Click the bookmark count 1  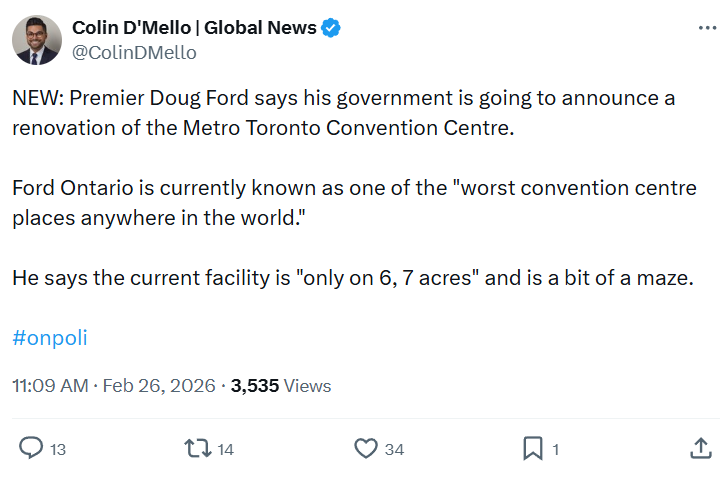(x=556, y=450)
